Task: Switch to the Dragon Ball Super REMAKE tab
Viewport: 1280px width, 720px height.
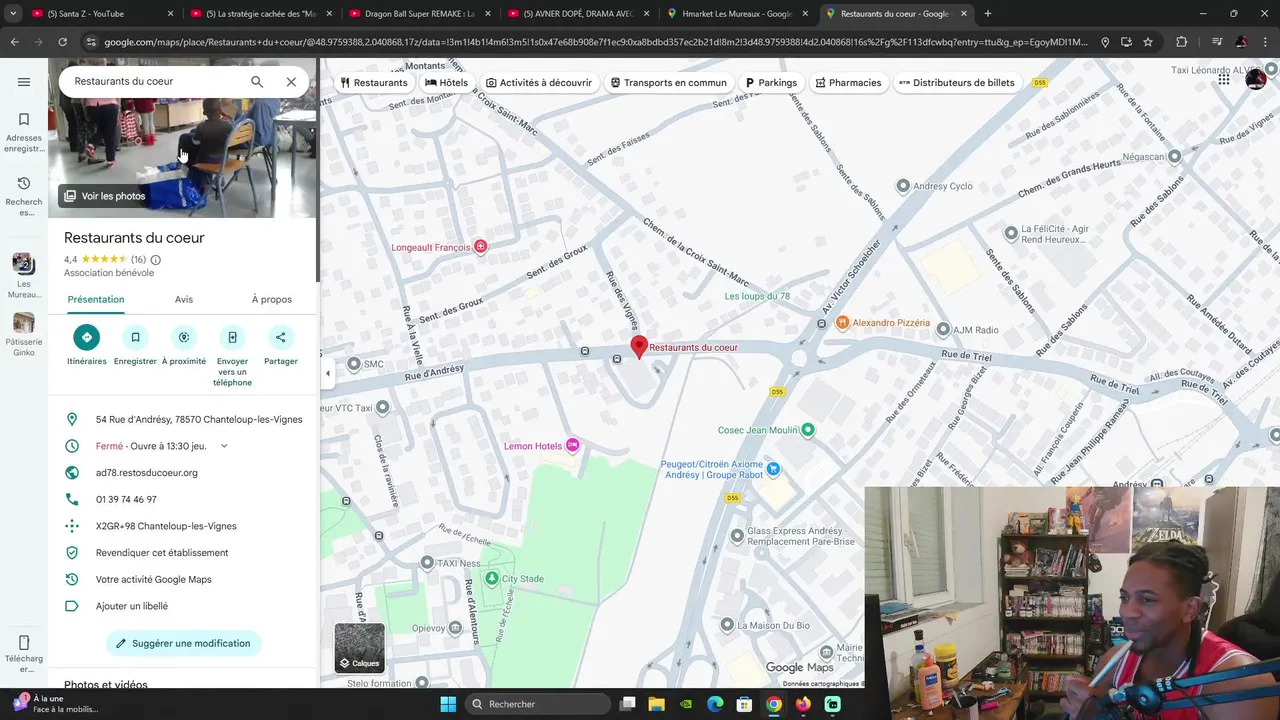Action: (x=420, y=14)
